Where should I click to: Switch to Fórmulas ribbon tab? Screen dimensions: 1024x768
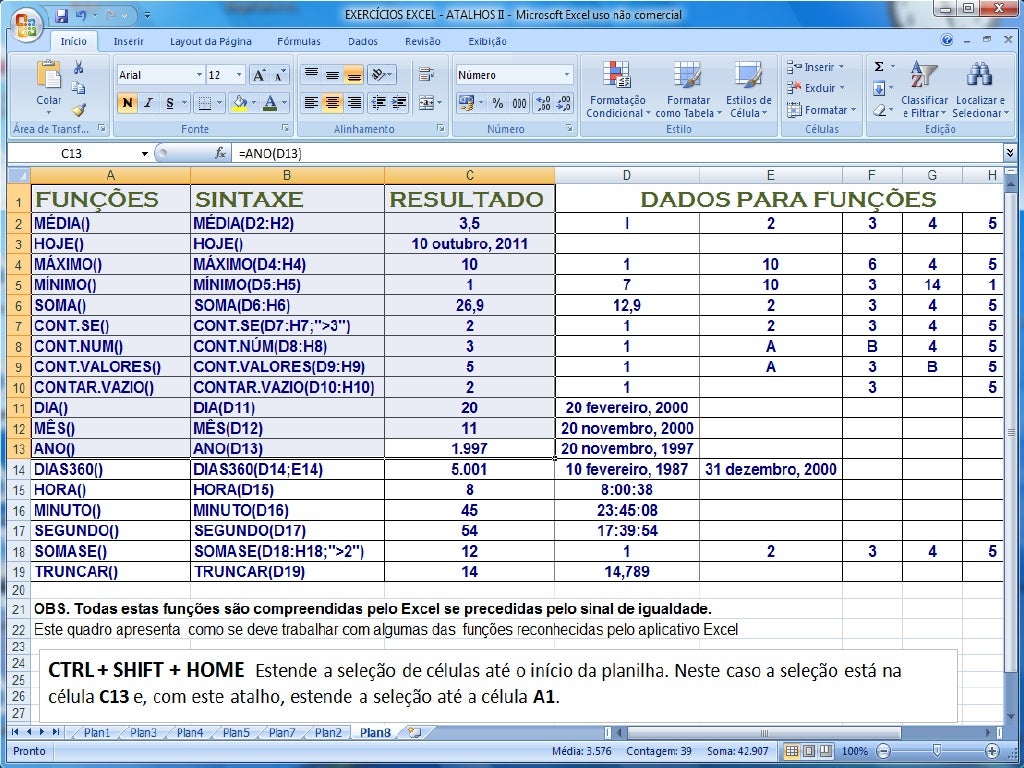(x=298, y=41)
